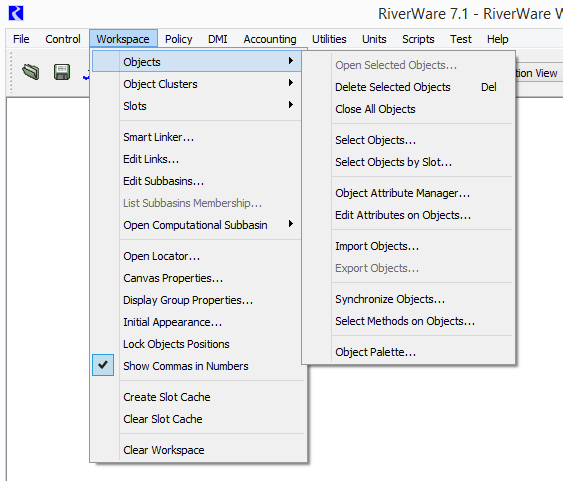Click the open folder toolbar icon

tap(31, 72)
